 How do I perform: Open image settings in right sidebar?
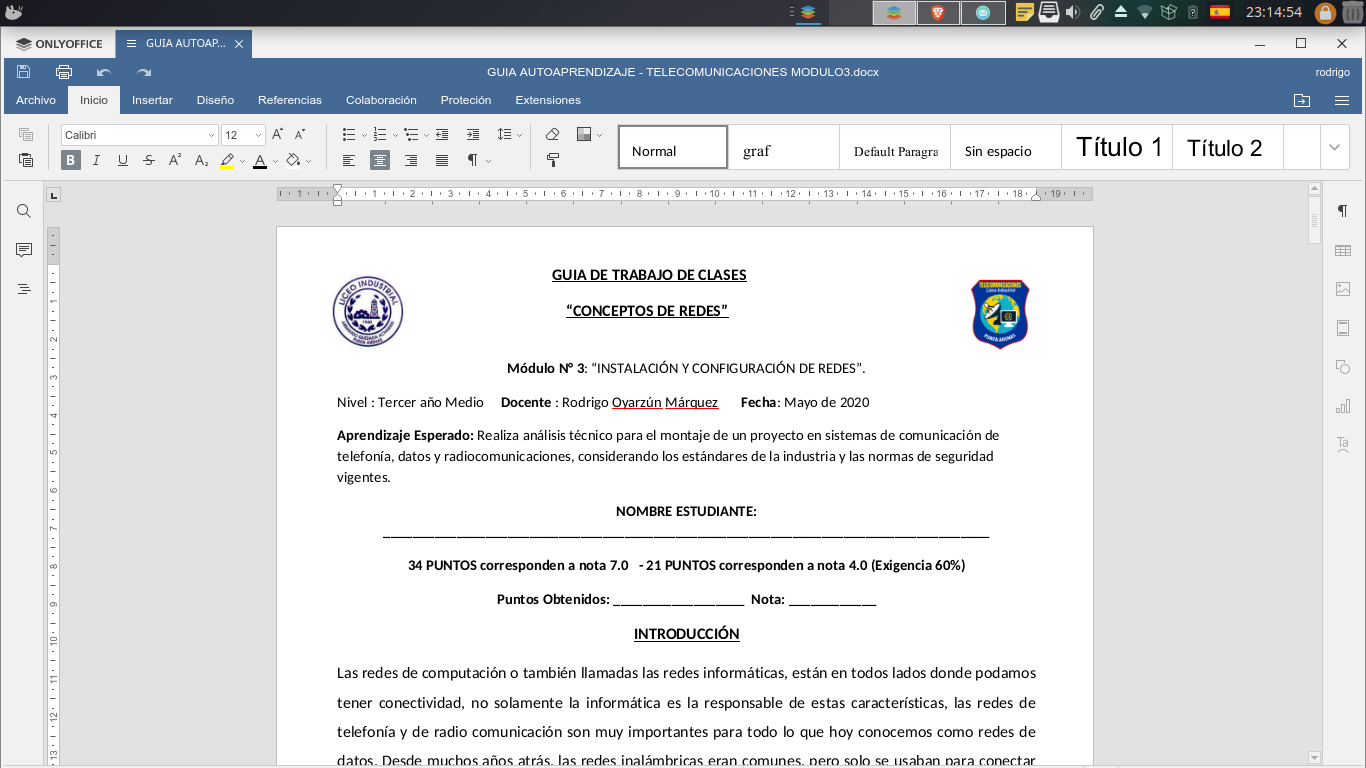pyautogui.click(x=1343, y=289)
